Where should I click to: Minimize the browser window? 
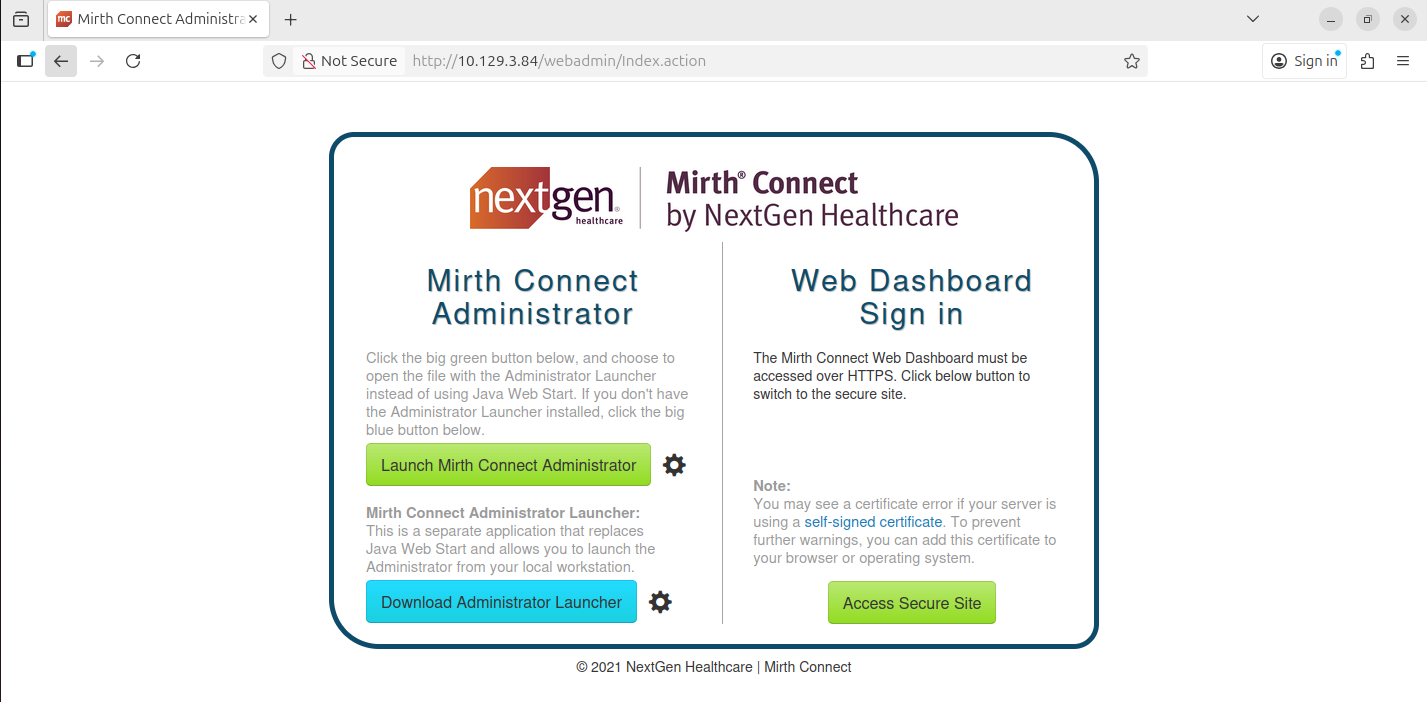pyautogui.click(x=1331, y=19)
